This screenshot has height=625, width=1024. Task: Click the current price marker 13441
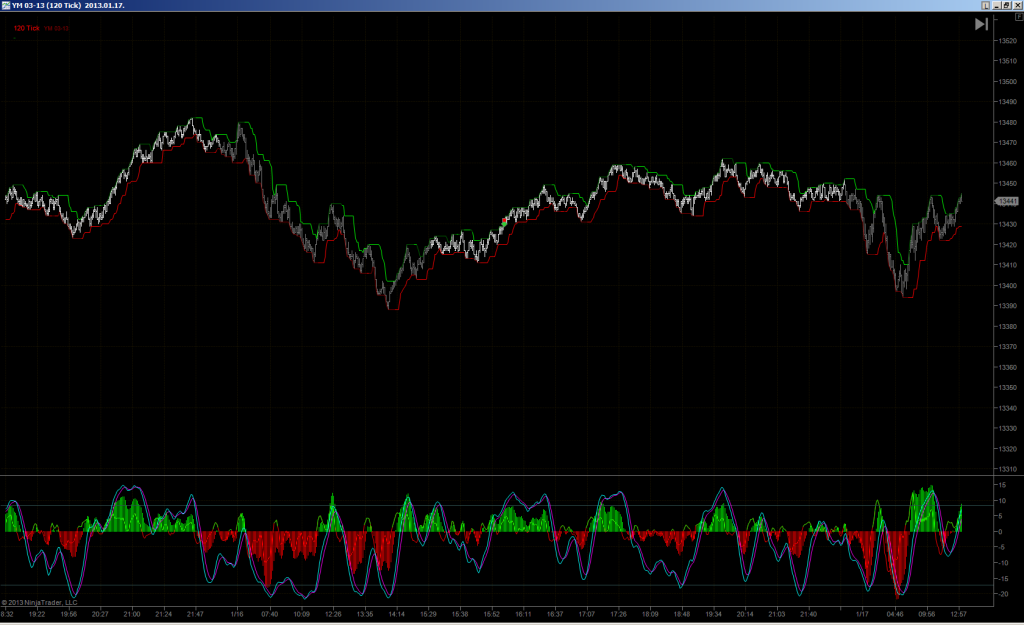(x=1006, y=201)
